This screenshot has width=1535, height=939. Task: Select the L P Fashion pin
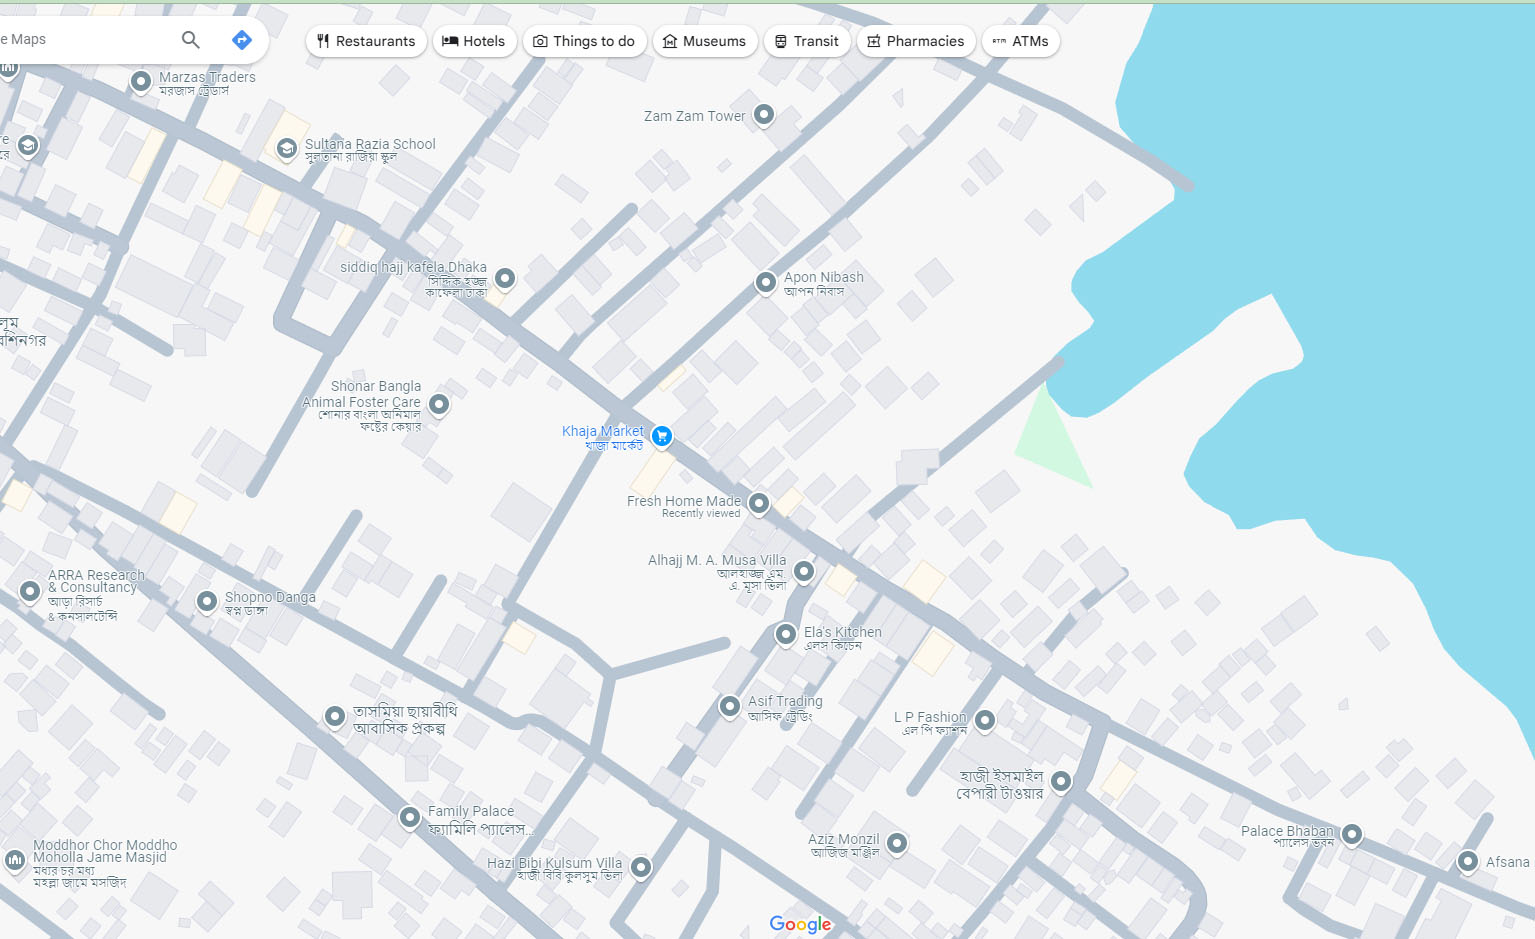tap(985, 719)
